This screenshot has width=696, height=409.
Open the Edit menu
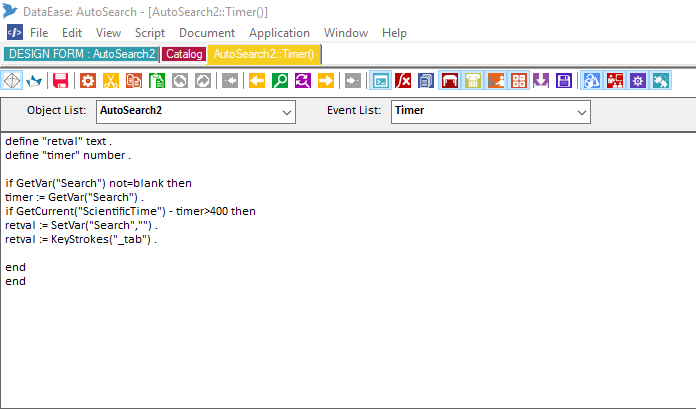click(72, 33)
